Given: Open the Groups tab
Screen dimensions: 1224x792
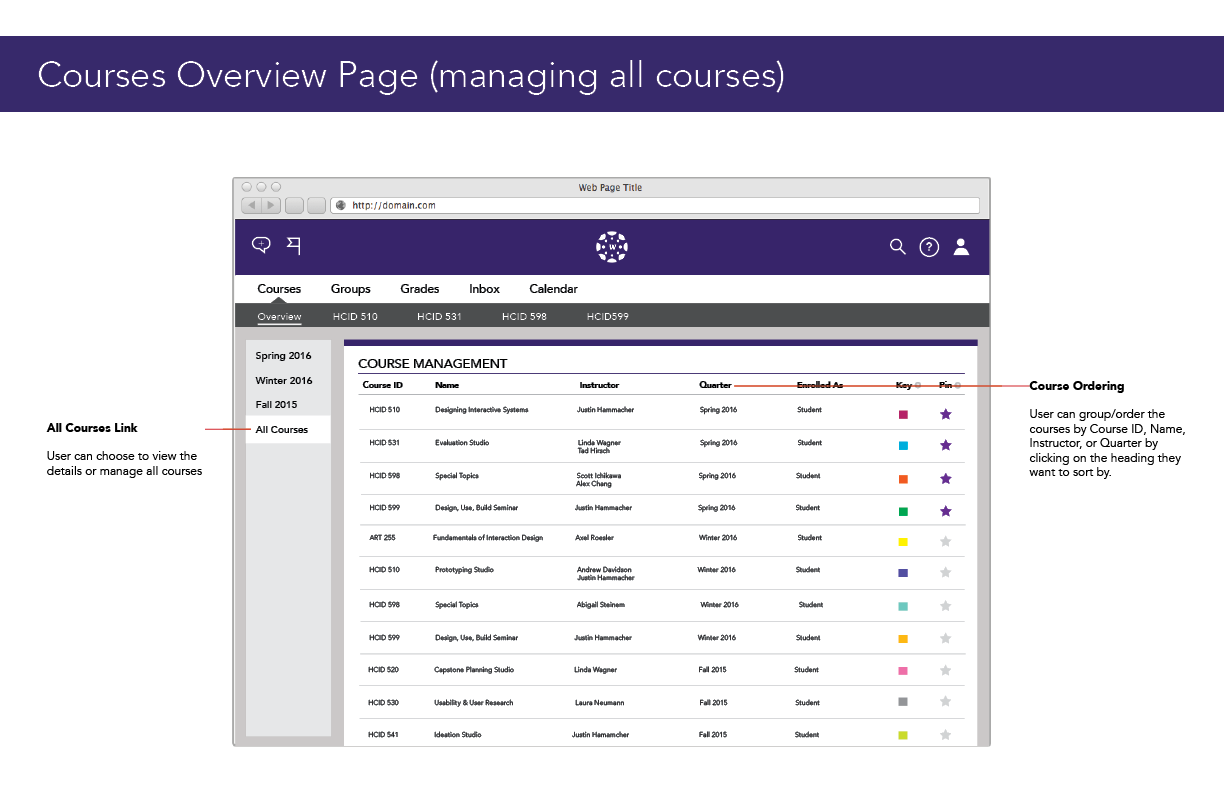Looking at the screenshot, I should (x=351, y=289).
